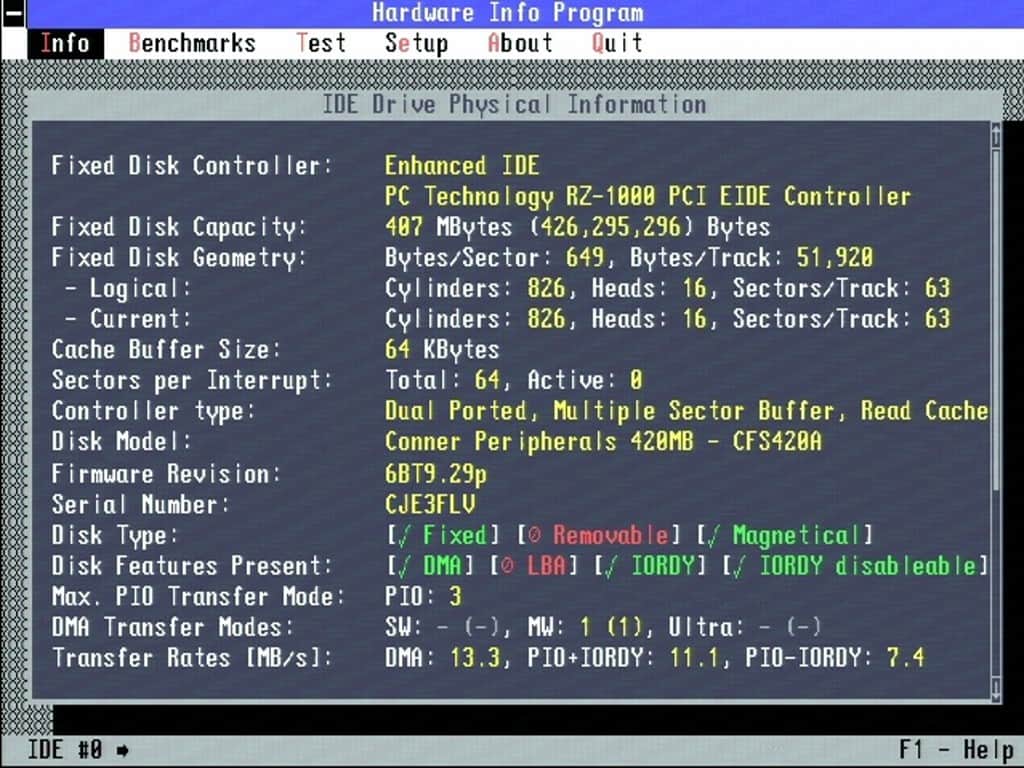This screenshot has width=1024, height=768.
Task: Click the IORDY feature indicator
Action: (650, 566)
